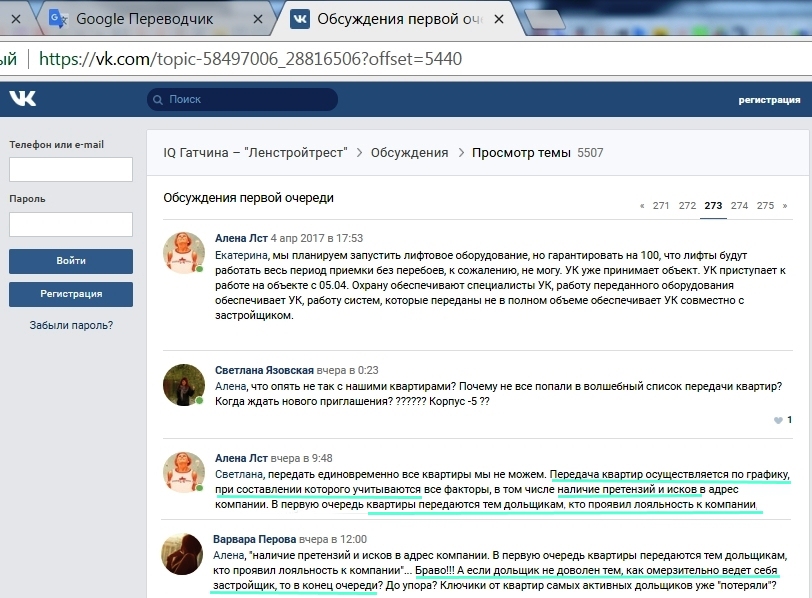Open page 271 of the discussion

[661, 206]
